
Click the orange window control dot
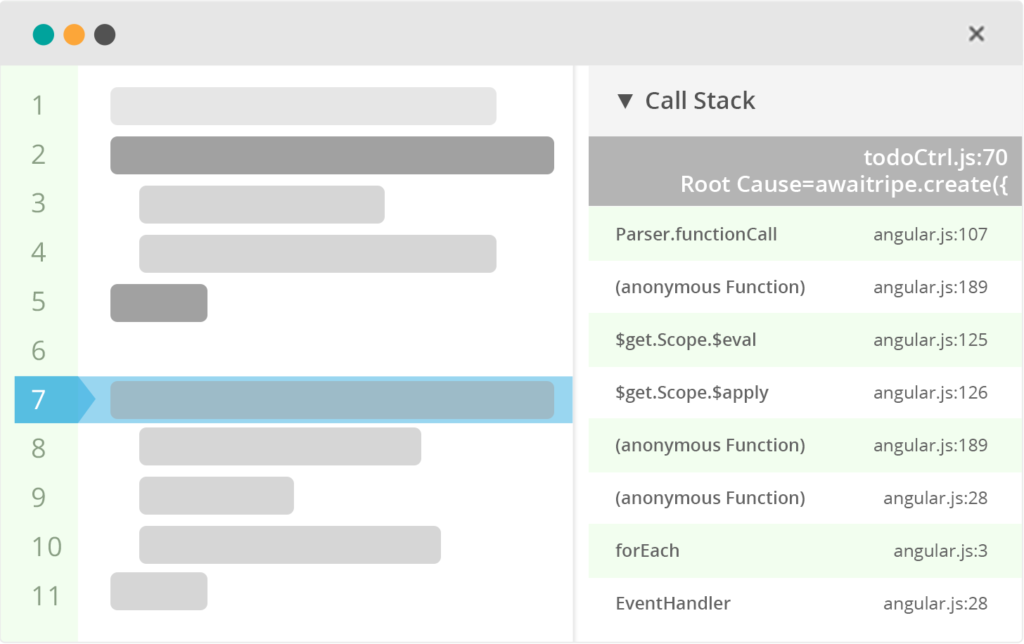coord(74,35)
